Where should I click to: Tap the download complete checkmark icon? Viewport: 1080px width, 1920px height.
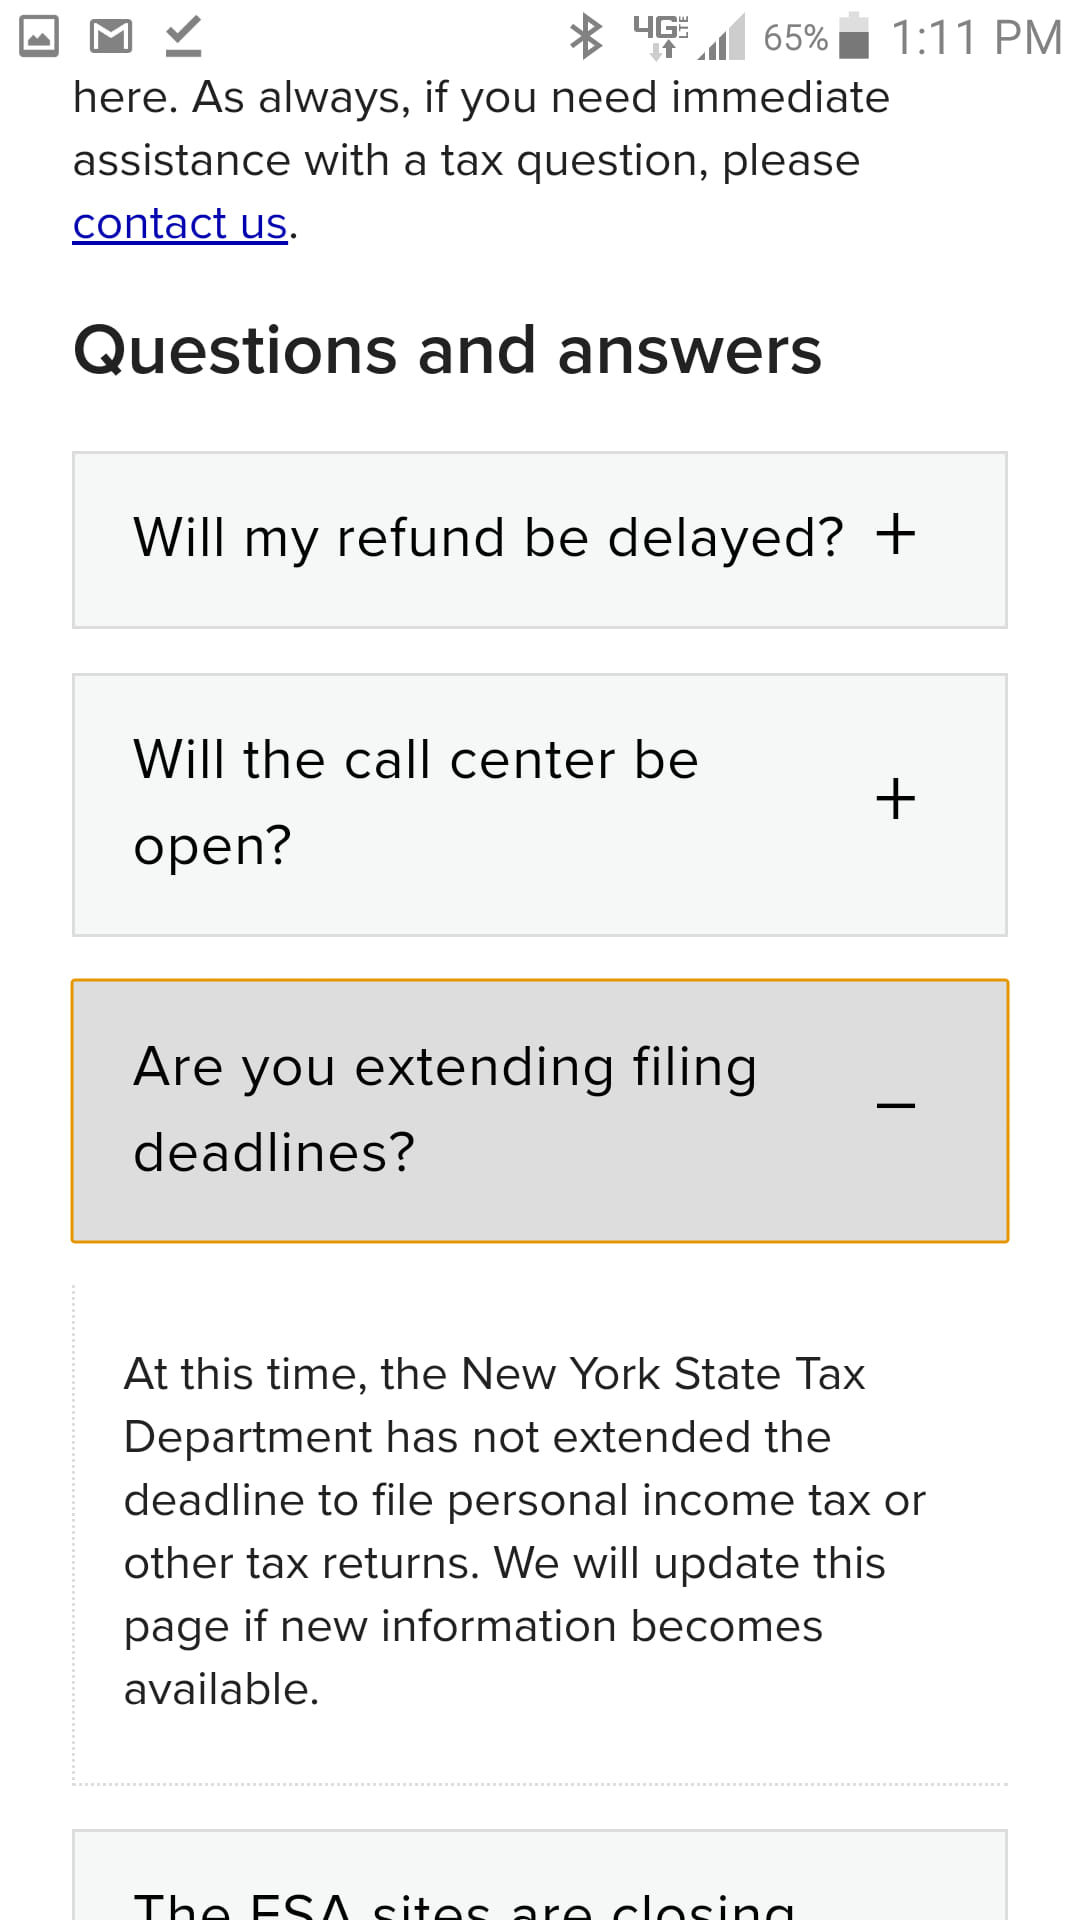[x=183, y=37]
